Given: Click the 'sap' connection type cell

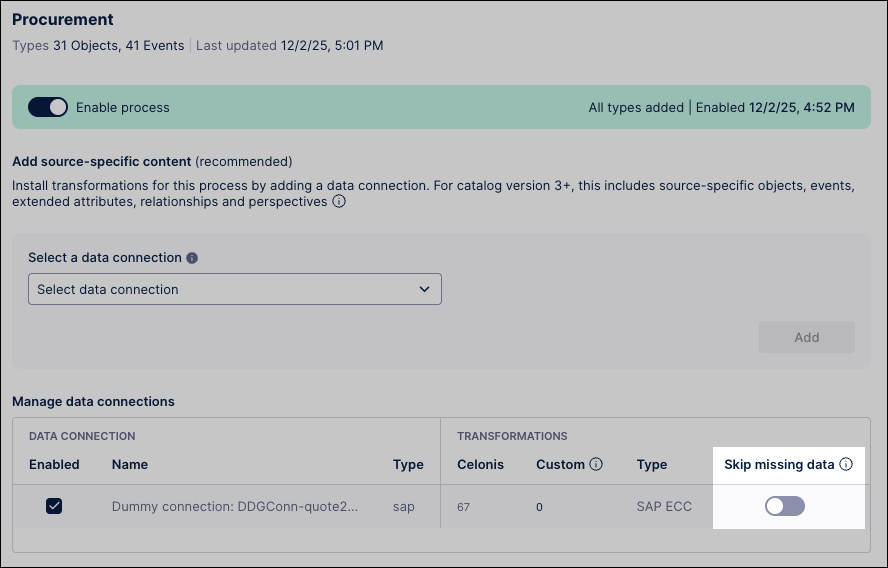Looking at the screenshot, I should point(403,507).
